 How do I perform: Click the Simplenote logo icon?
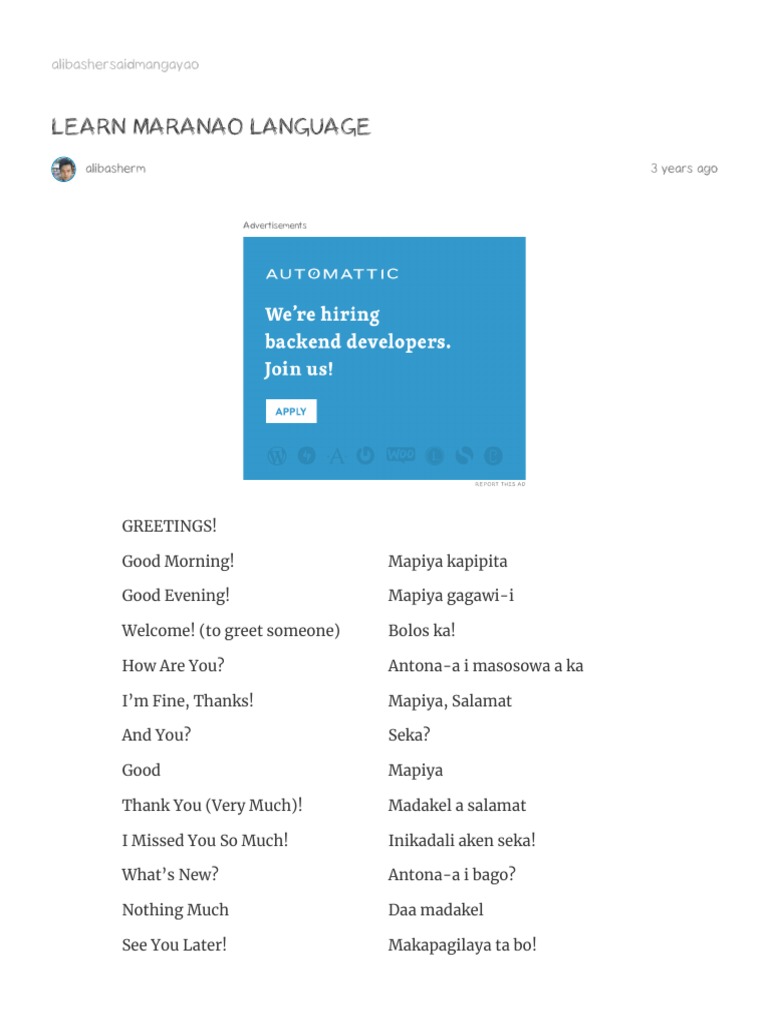(x=463, y=456)
